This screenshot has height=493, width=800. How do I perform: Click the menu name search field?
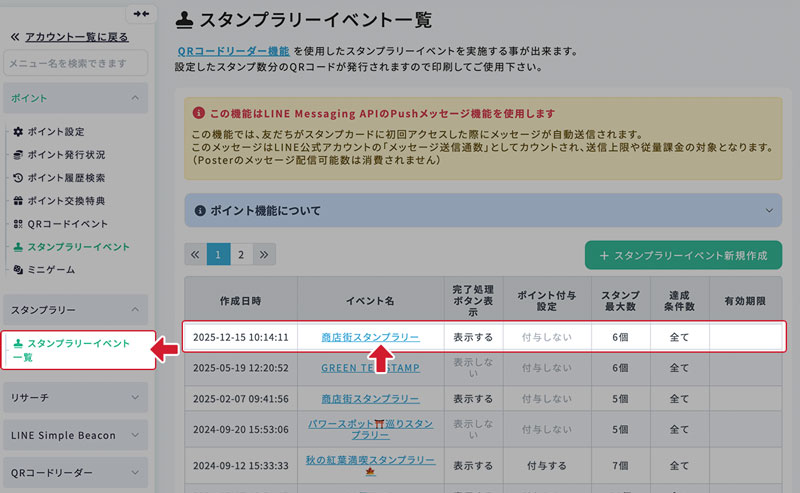75,63
